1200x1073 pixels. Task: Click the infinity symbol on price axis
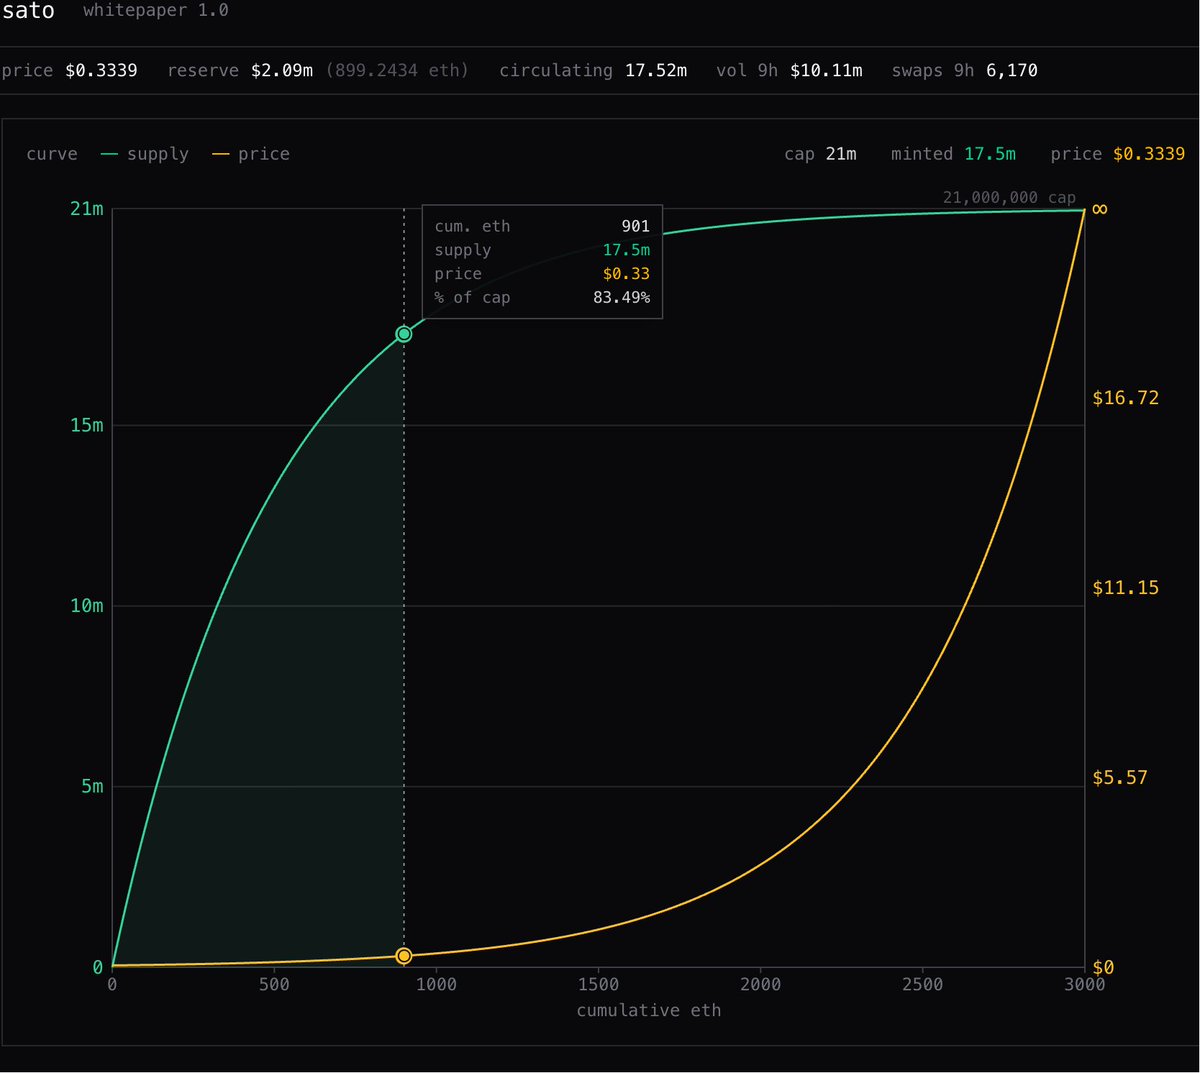click(1100, 209)
